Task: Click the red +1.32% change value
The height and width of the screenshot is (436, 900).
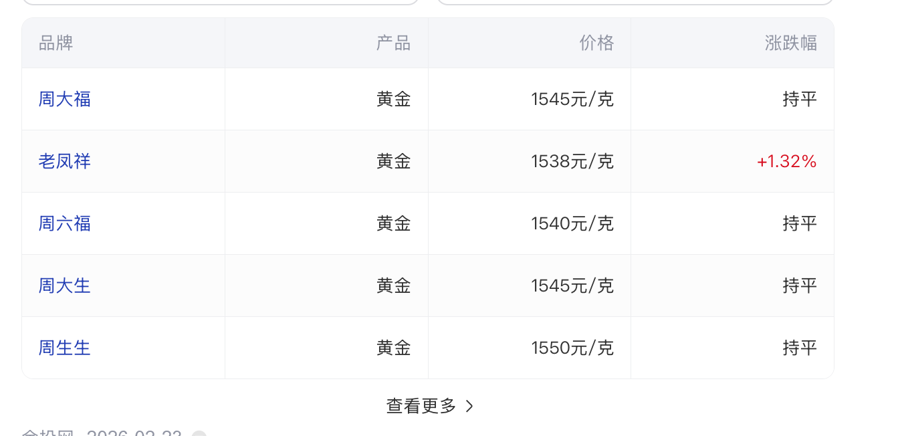Action: click(787, 161)
